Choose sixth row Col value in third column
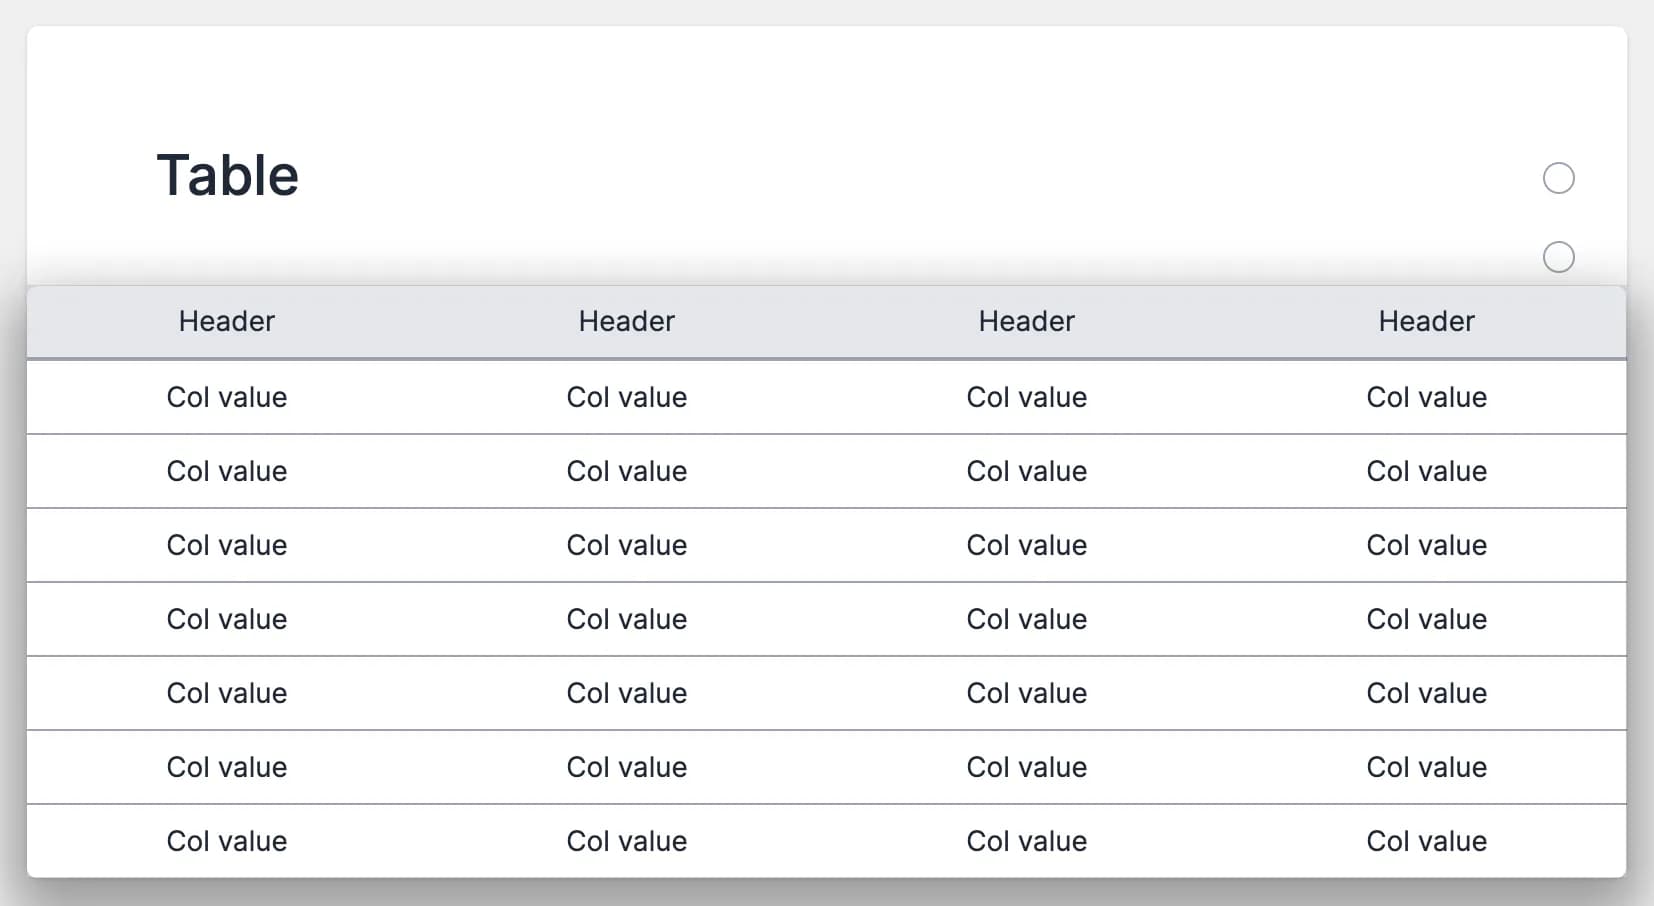This screenshot has height=906, width=1654. (1026, 767)
